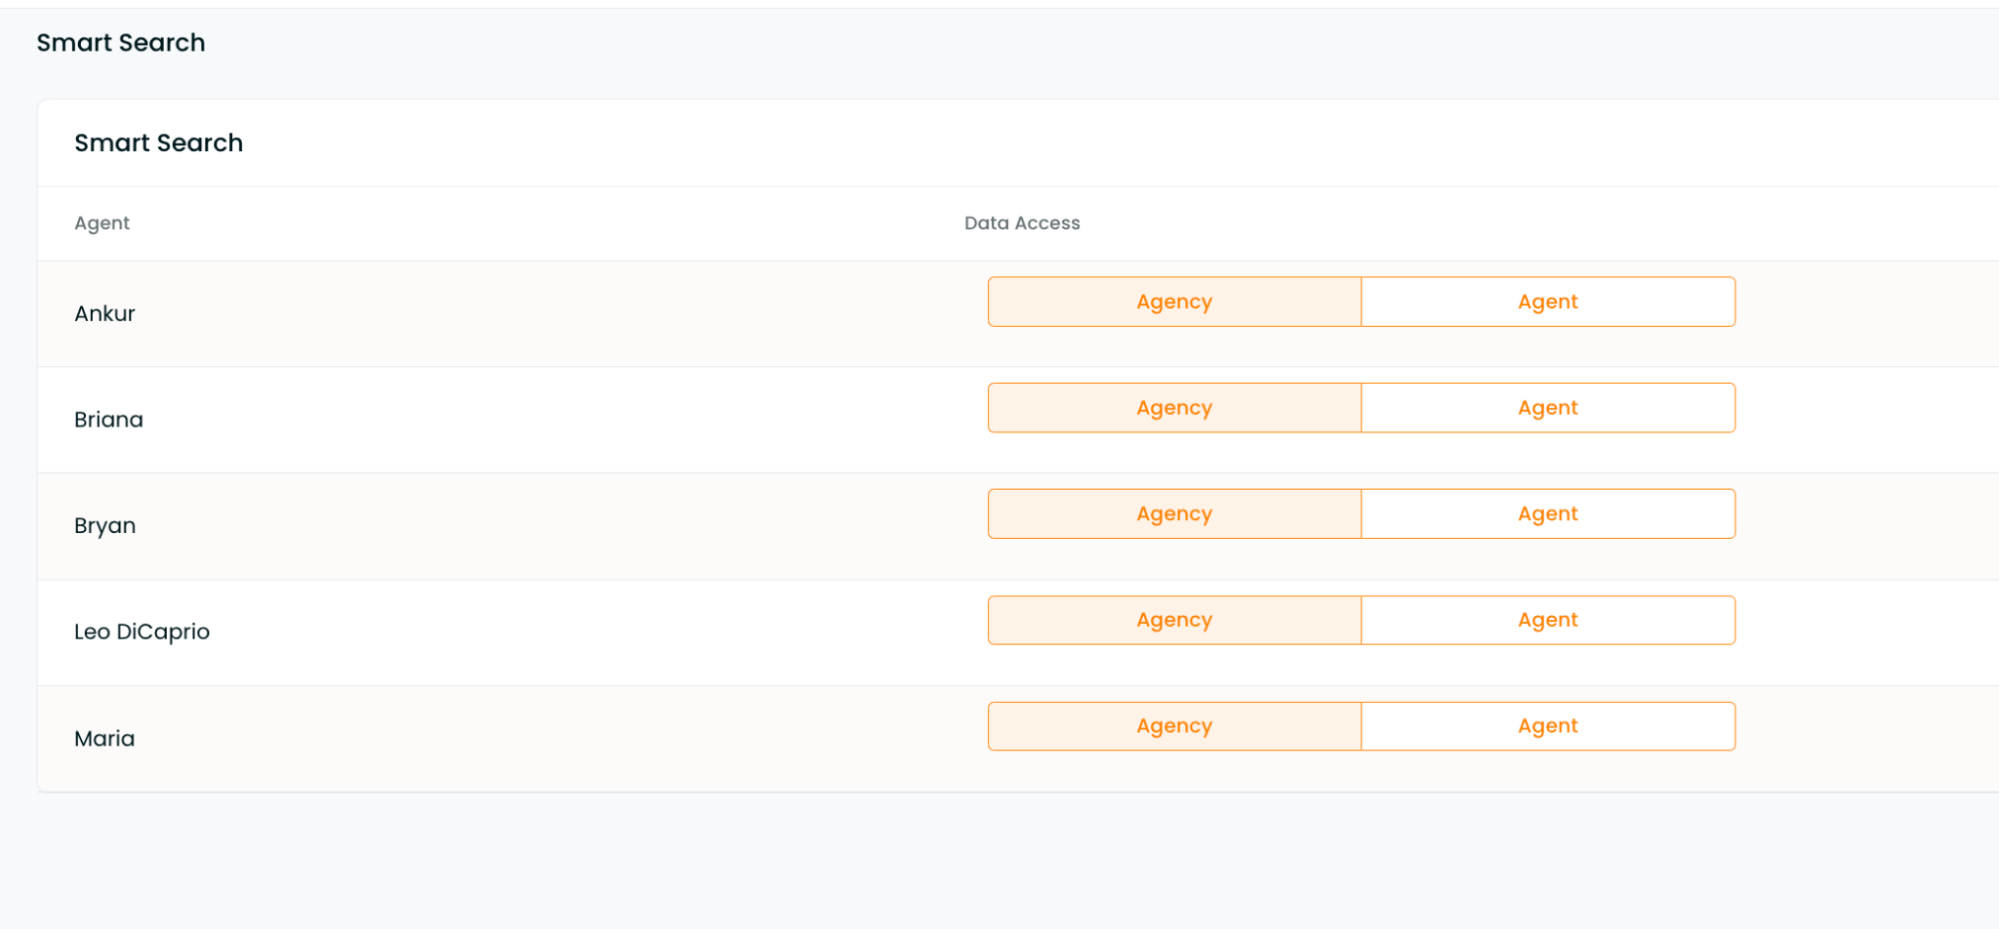Set Maria's data access to Agent
The height and width of the screenshot is (930, 1999).
(1548, 726)
